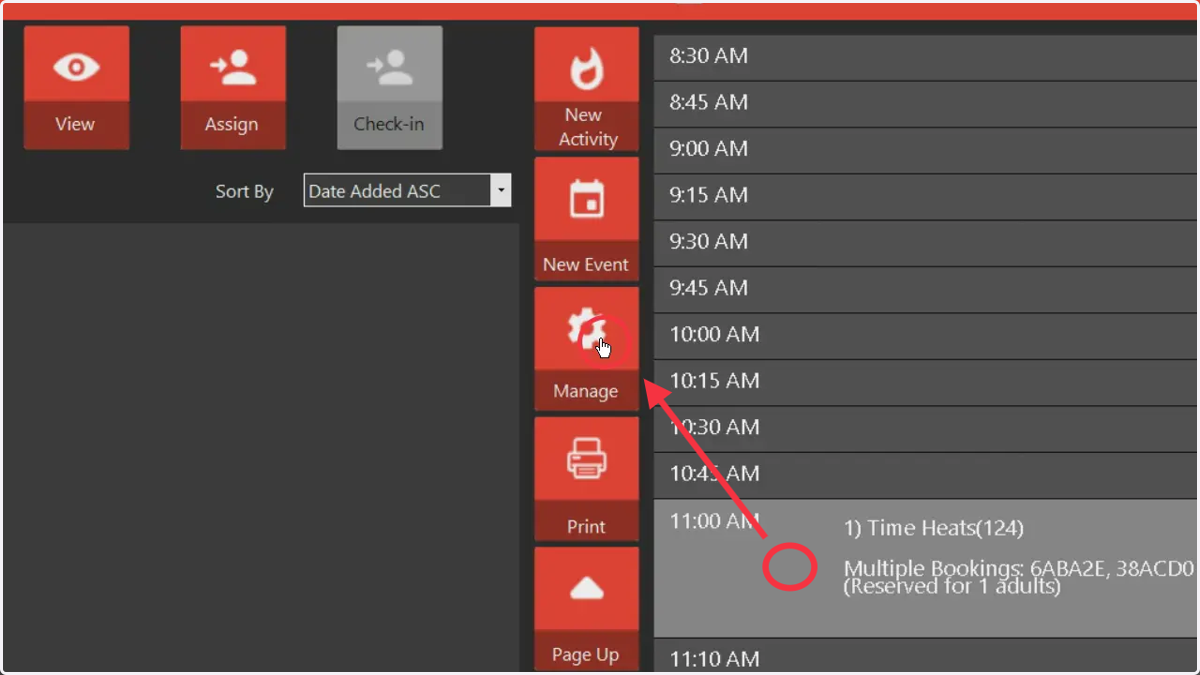This screenshot has width=1200, height=675.
Task: Select the 10:30 AM time slot
Action: tap(926, 429)
